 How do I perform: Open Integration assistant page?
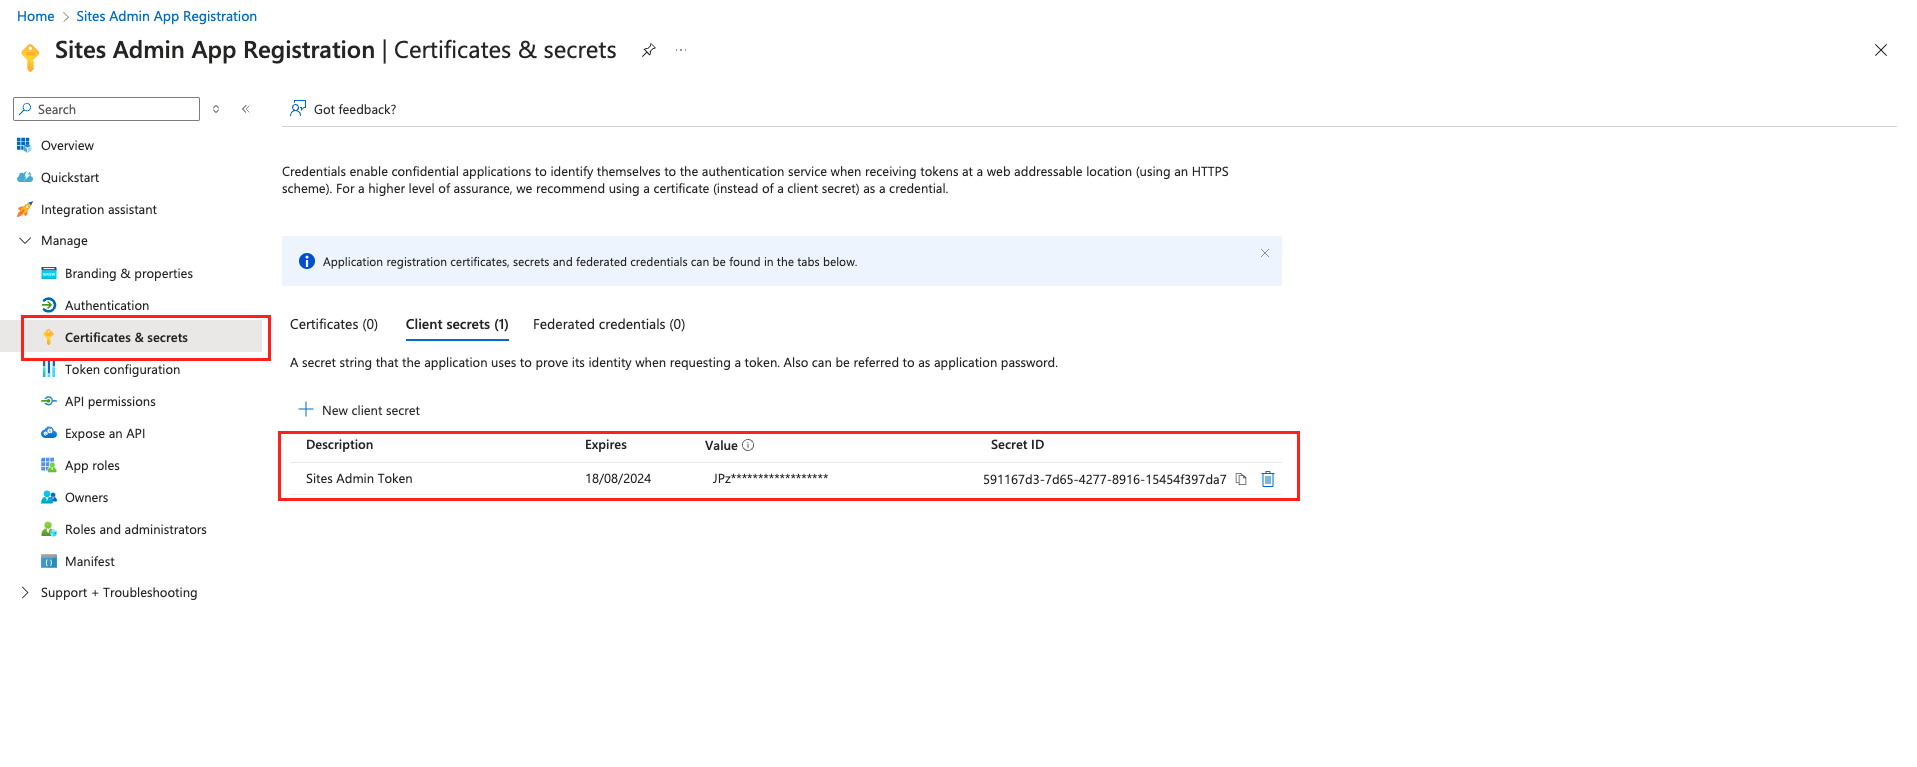pos(99,210)
